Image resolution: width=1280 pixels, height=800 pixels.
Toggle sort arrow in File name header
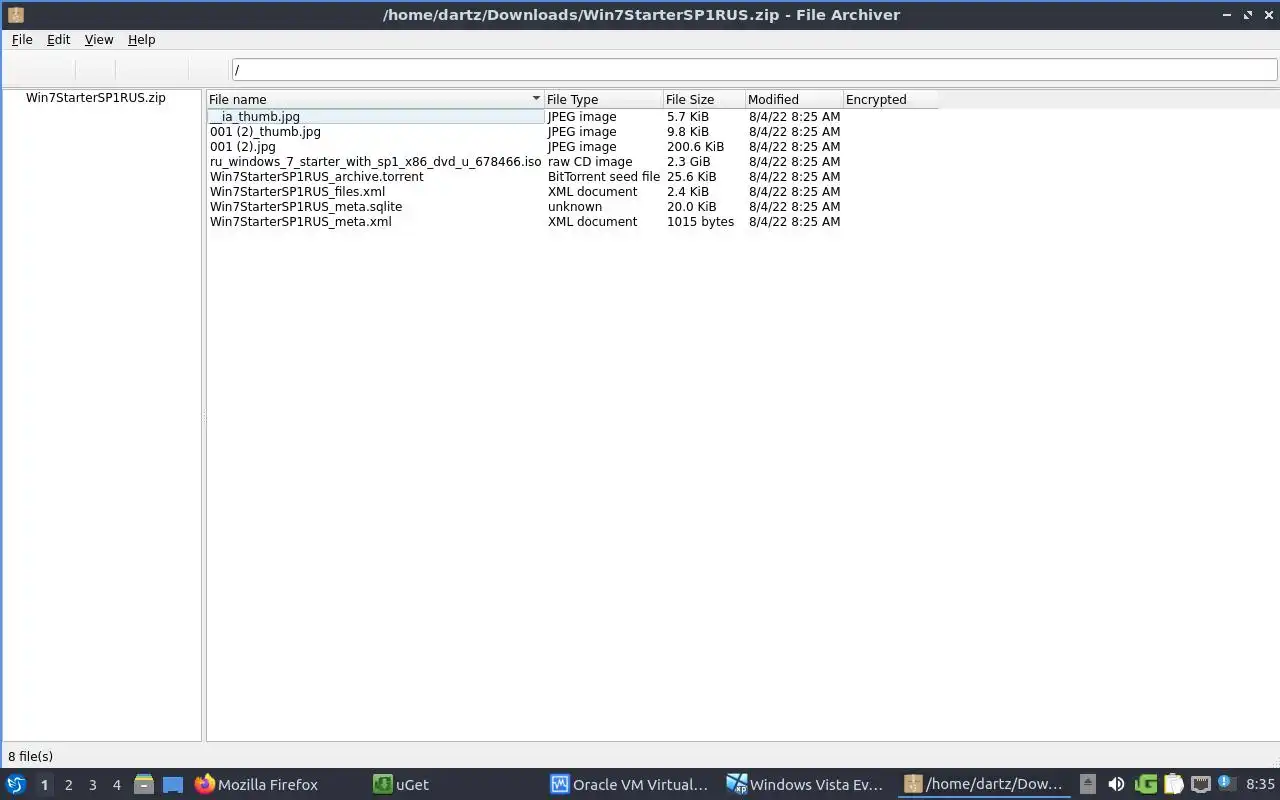(x=536, y=99)
